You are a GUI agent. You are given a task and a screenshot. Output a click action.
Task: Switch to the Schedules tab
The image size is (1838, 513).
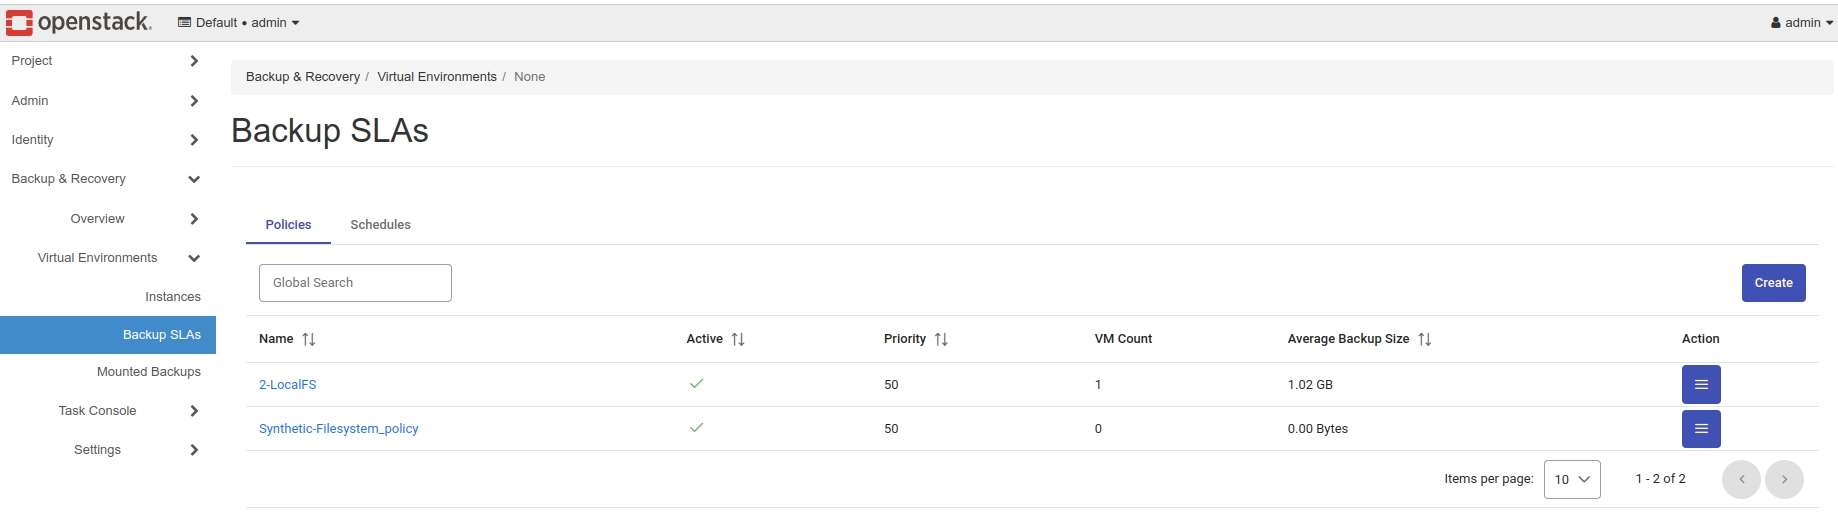pos(380,225)
